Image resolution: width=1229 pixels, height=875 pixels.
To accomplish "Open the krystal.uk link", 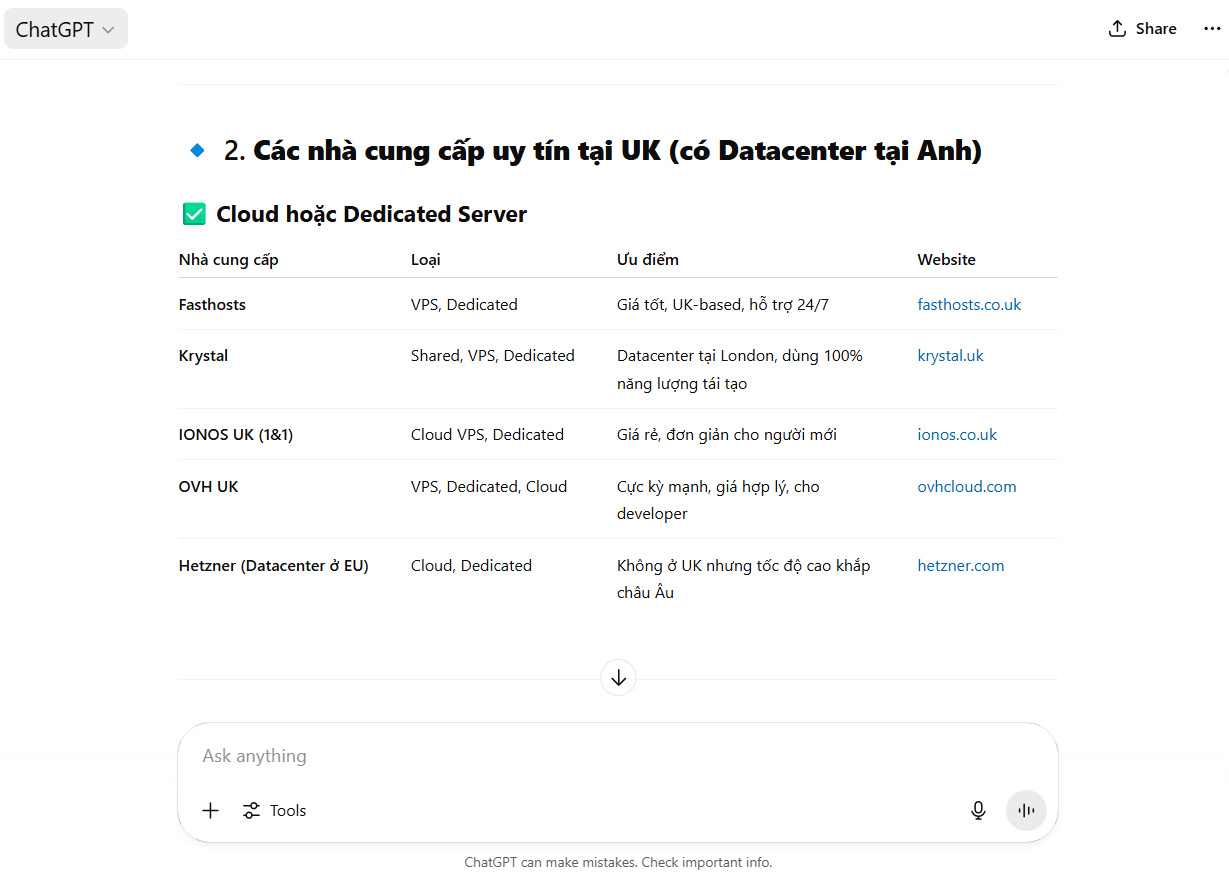I will click(950, 356).
